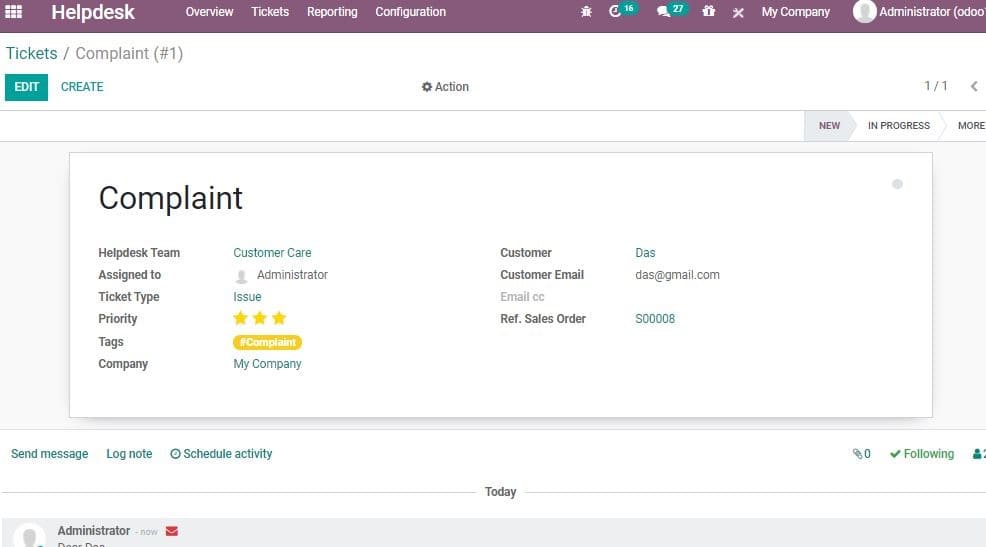Click the debug bug icon
The width and height of the screenshot is (986, 547).
tap(586, 12)
